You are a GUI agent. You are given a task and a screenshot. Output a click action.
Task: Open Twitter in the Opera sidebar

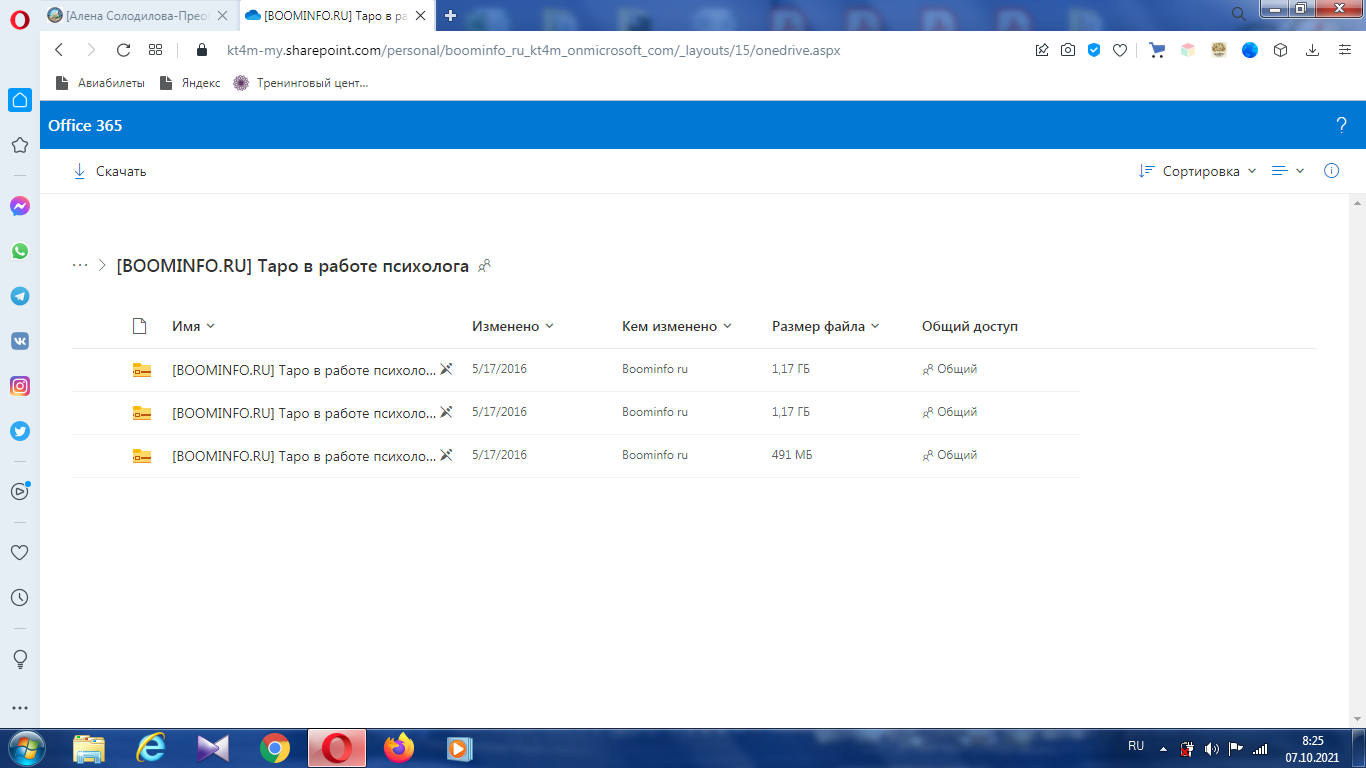[x=20, y=431]
